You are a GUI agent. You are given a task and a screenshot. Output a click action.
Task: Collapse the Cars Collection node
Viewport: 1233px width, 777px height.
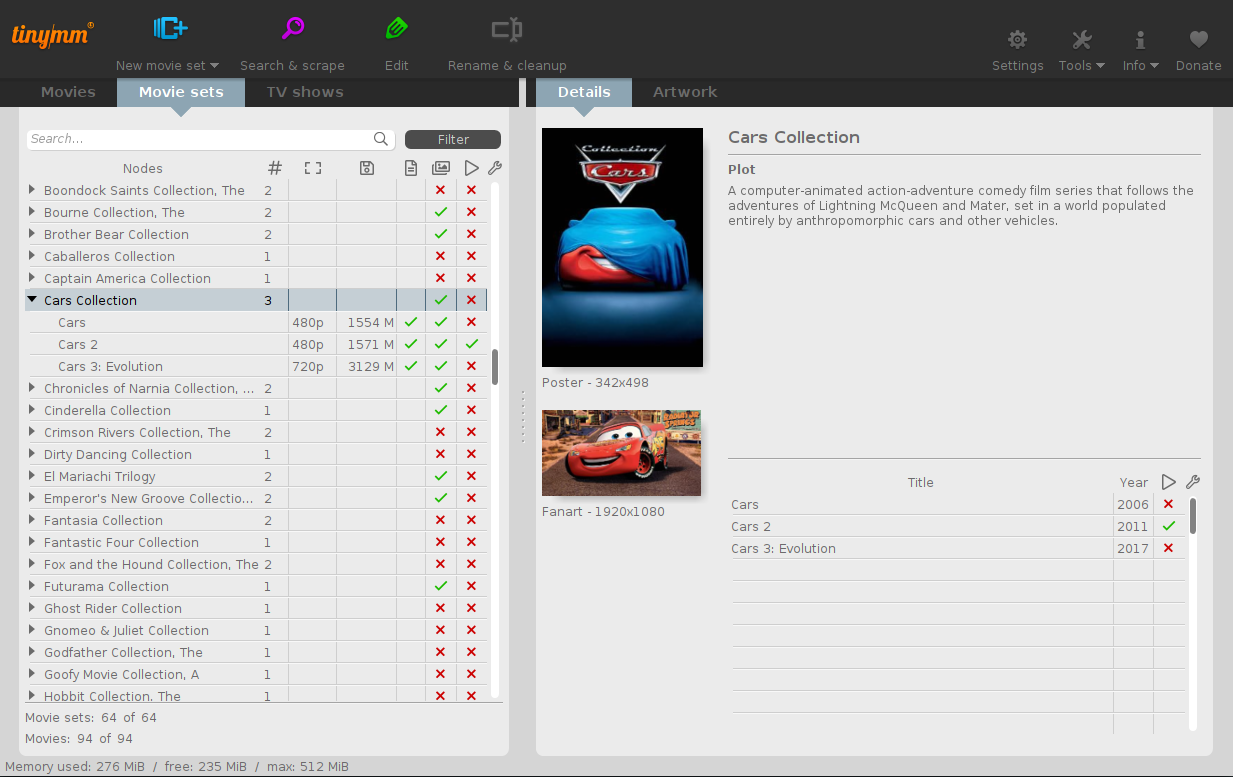(x=32, y=300)
